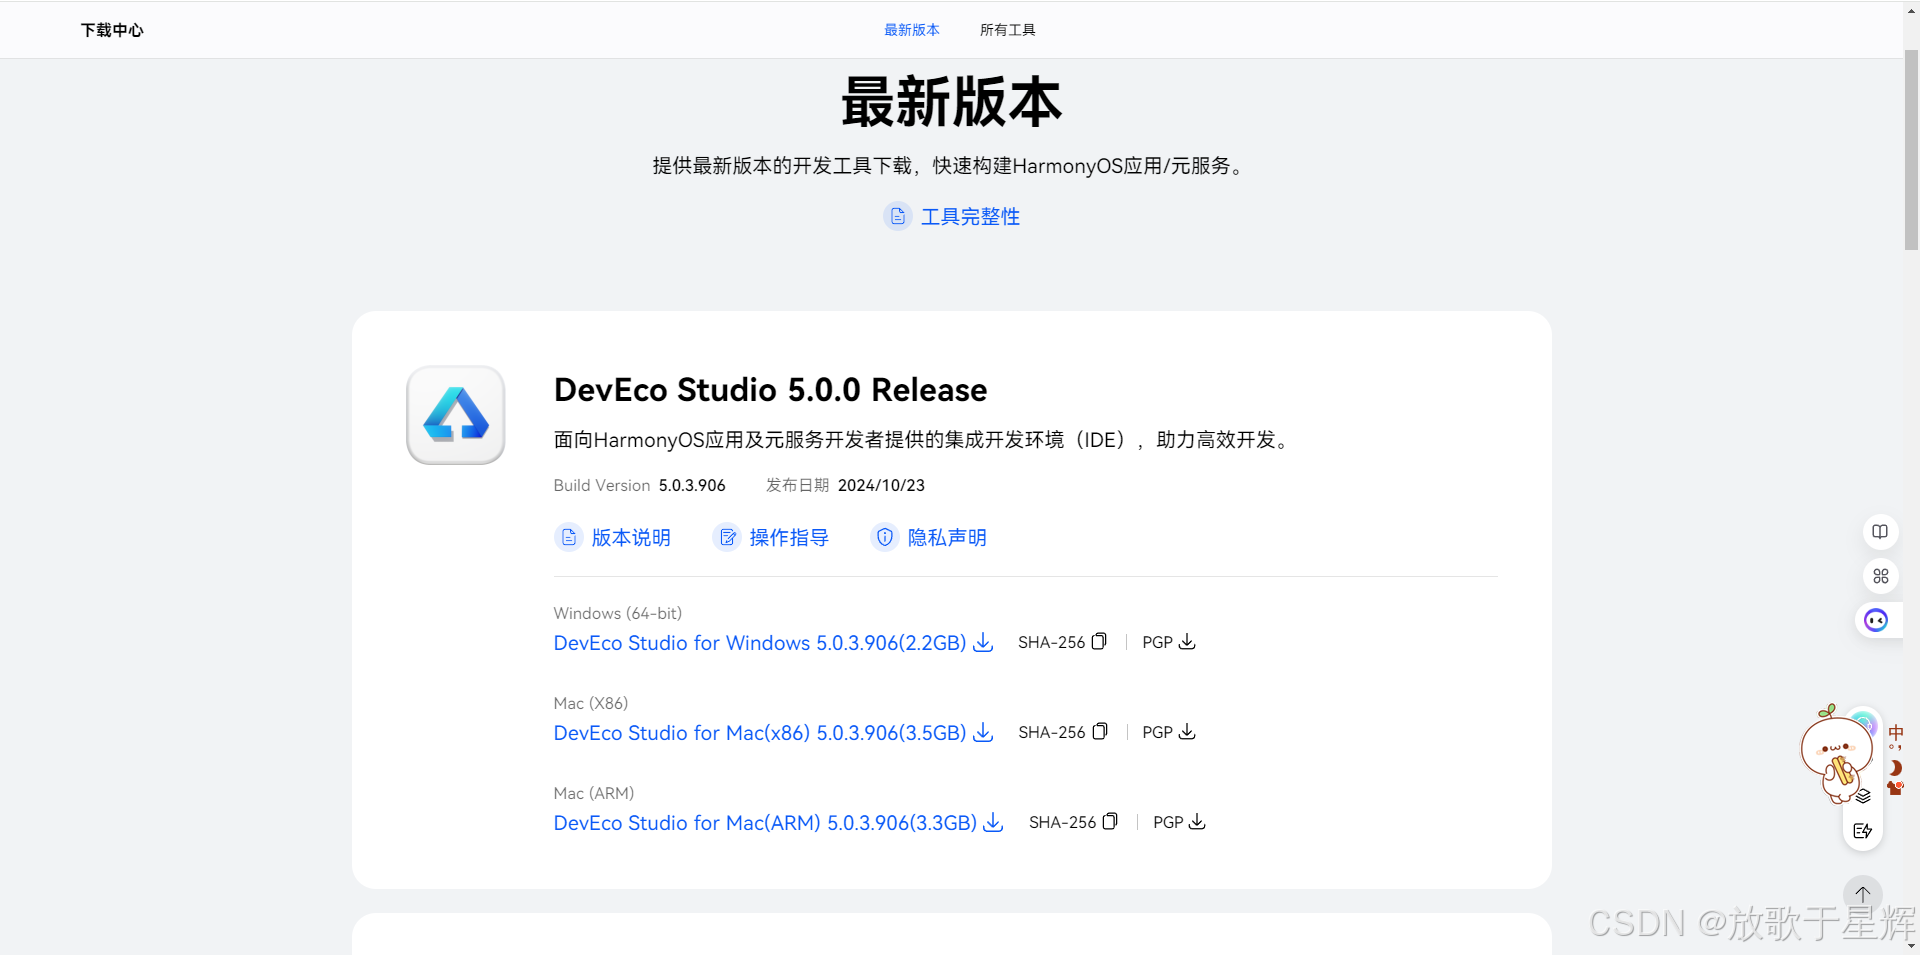Click the moon icon beside the mascot
Image resolution: width=1920 pixels, height=955 pixels.
pyautogui.click(x=1895, y=768)
